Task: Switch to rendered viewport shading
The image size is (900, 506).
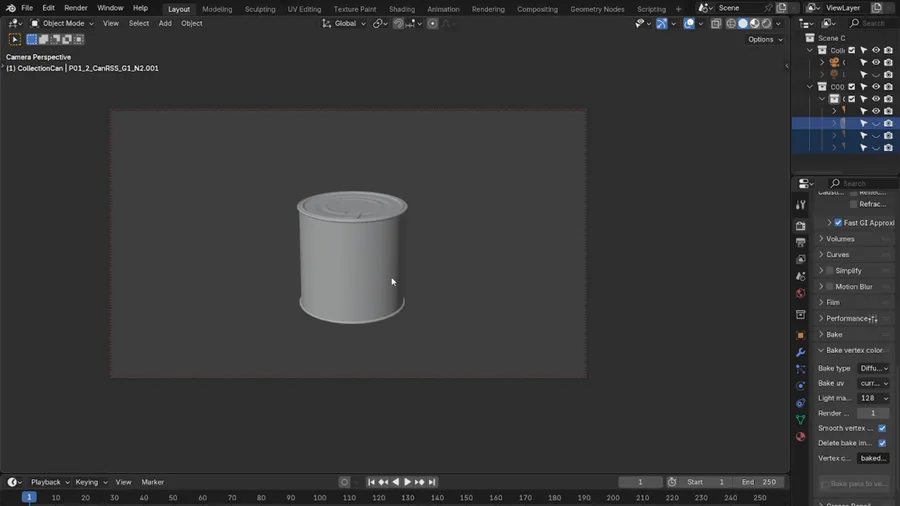Action: point(767,23)
